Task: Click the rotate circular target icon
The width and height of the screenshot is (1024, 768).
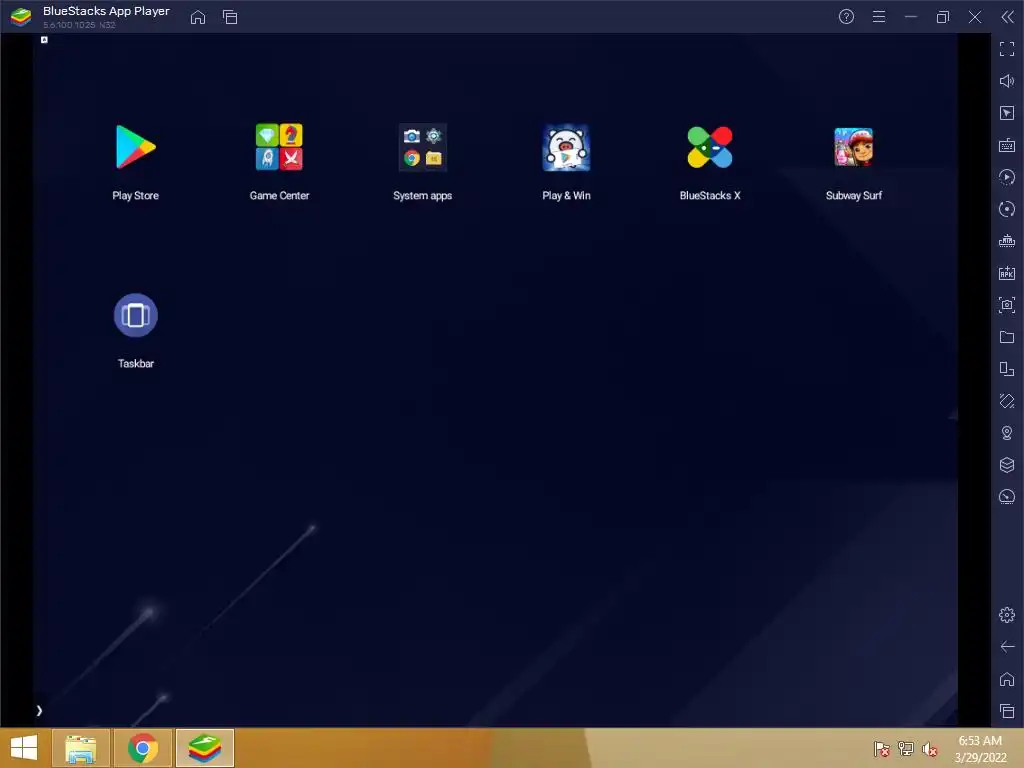Action: [1007, 209]
